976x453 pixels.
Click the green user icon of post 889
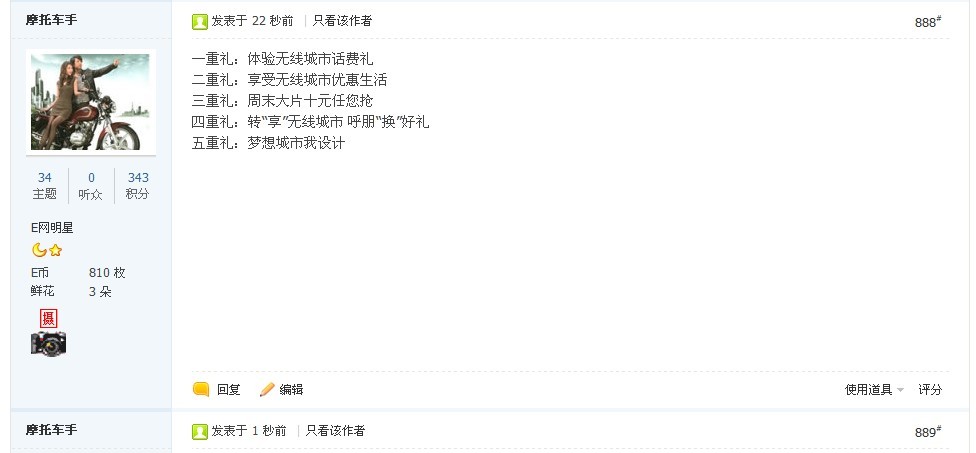point(200,431)
